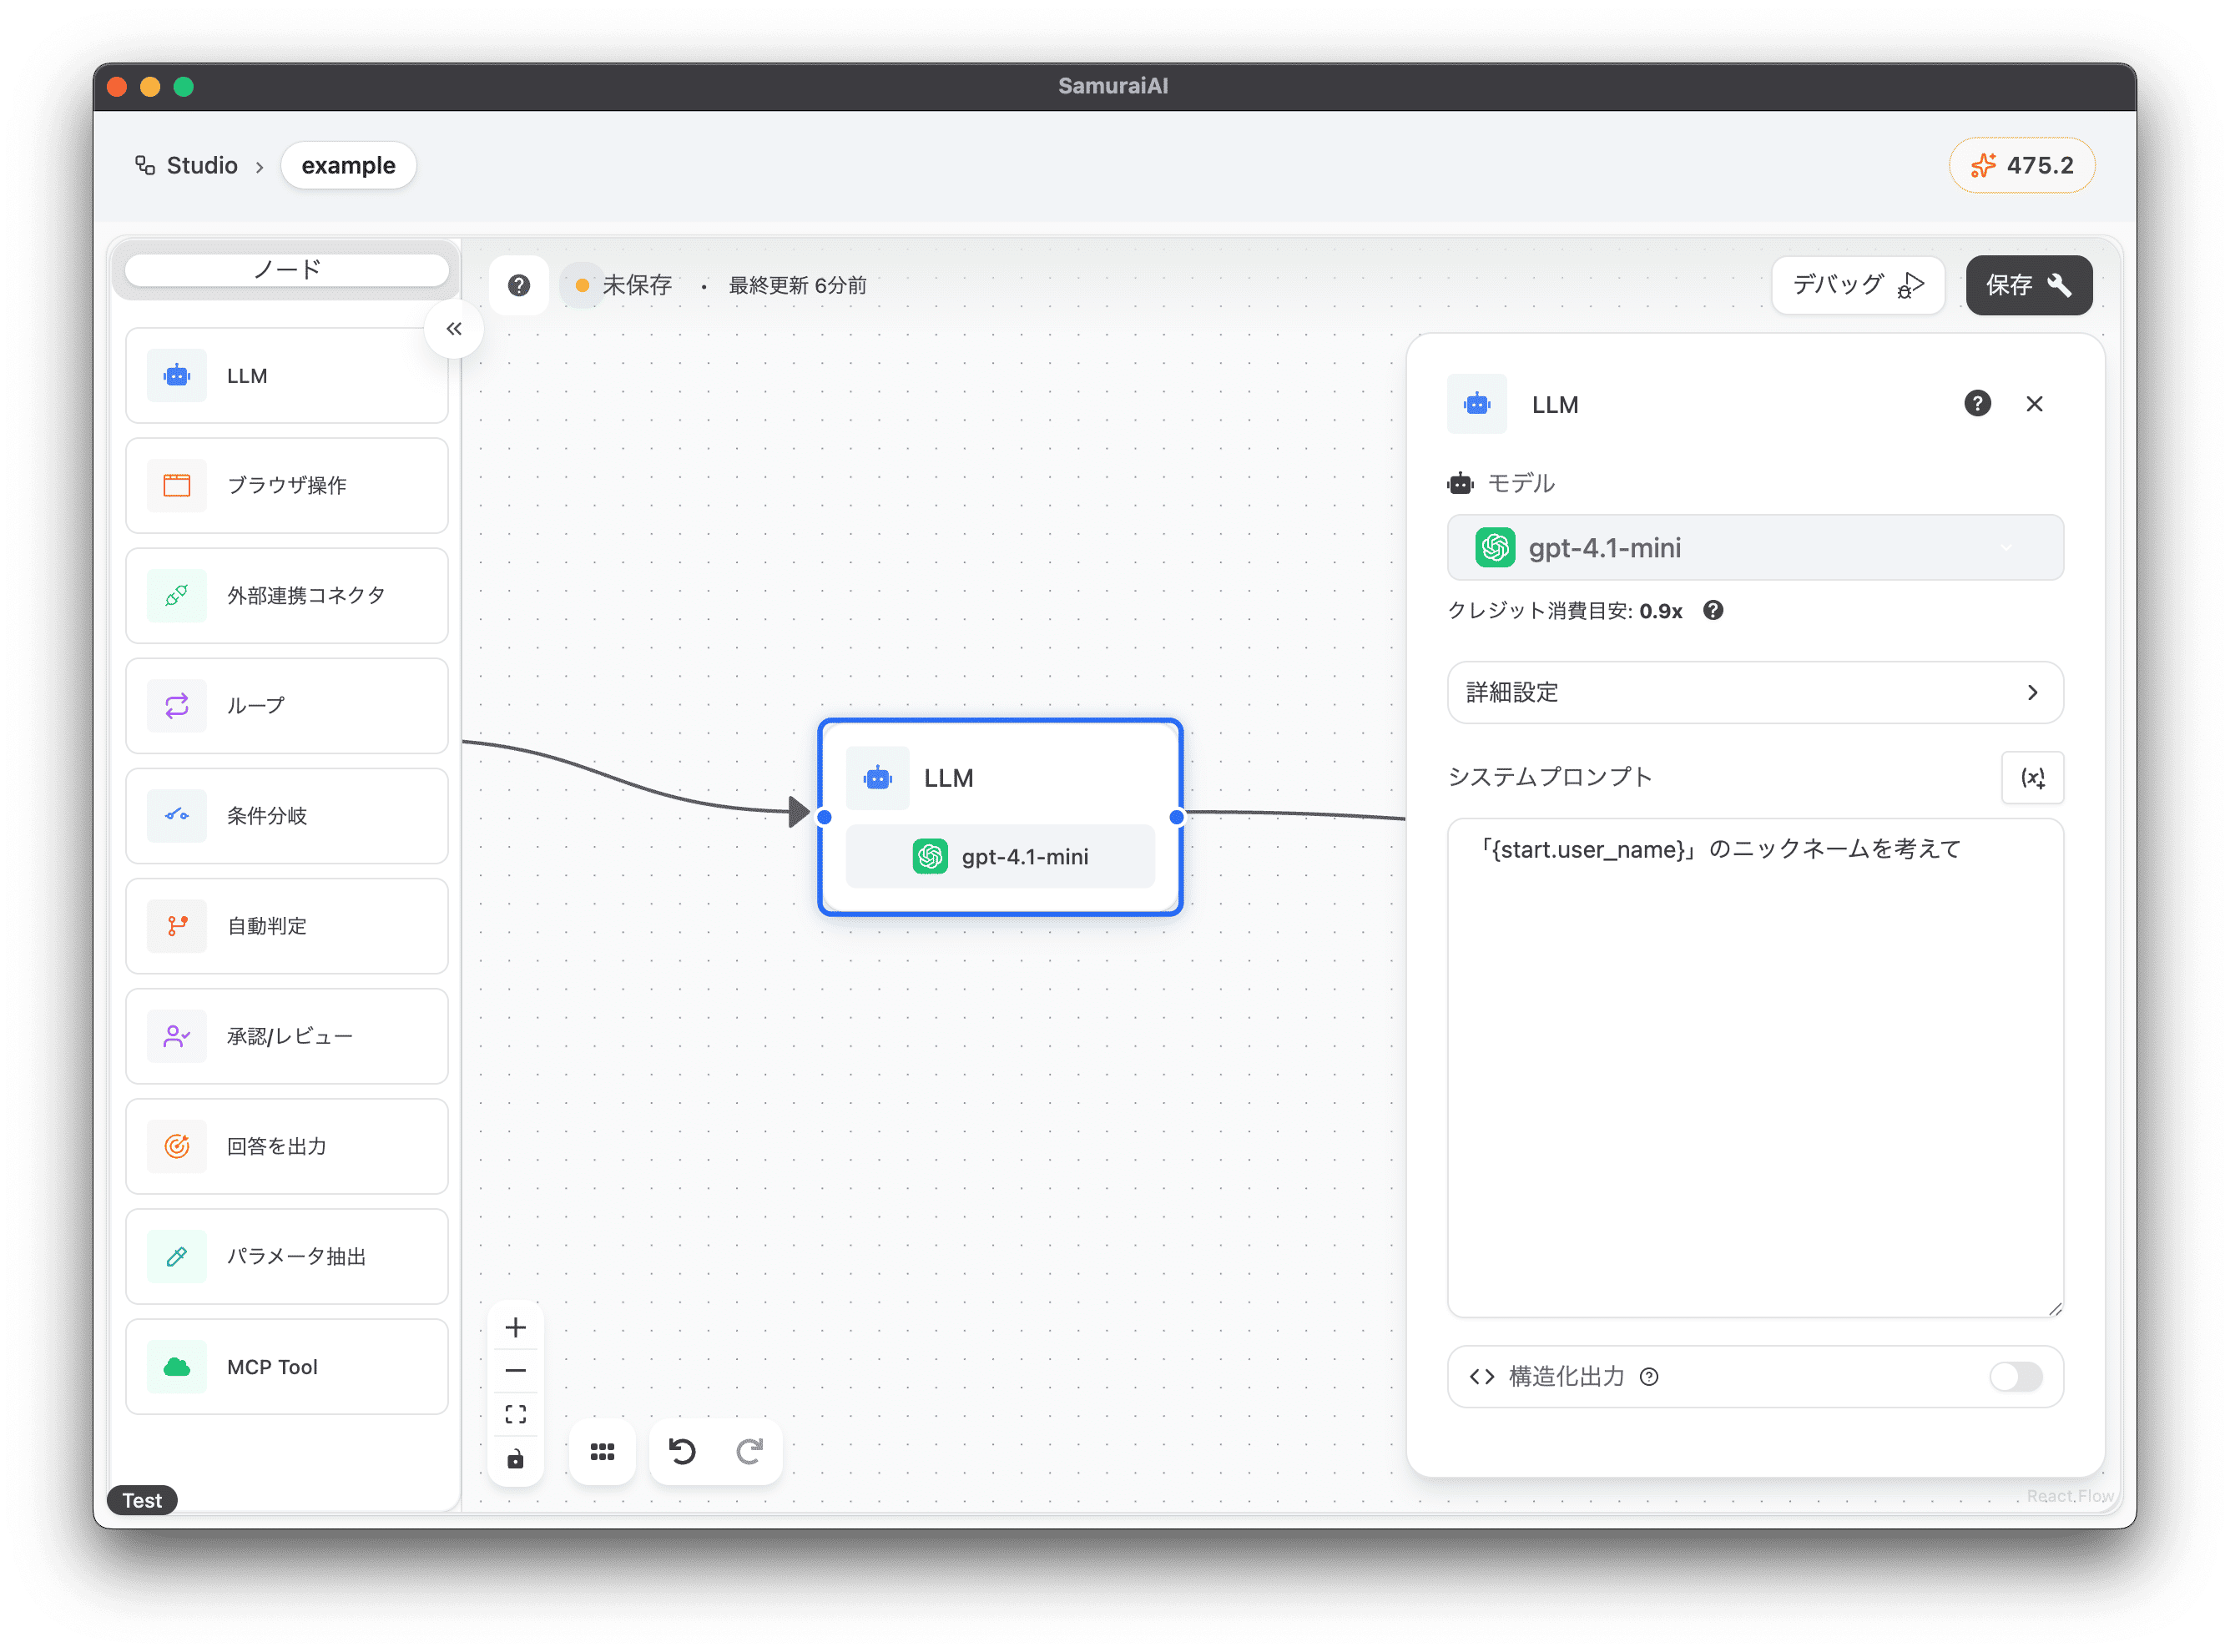The width and height of the screenshot is (2230, 1652).
Task: Collapse the node sidebar with double chevron
Action: [x=454, y=329]
